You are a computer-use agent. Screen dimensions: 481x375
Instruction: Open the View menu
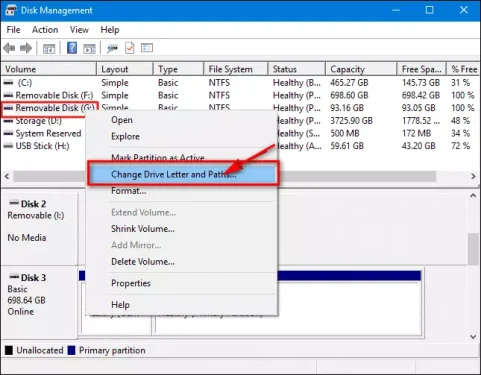79,30
